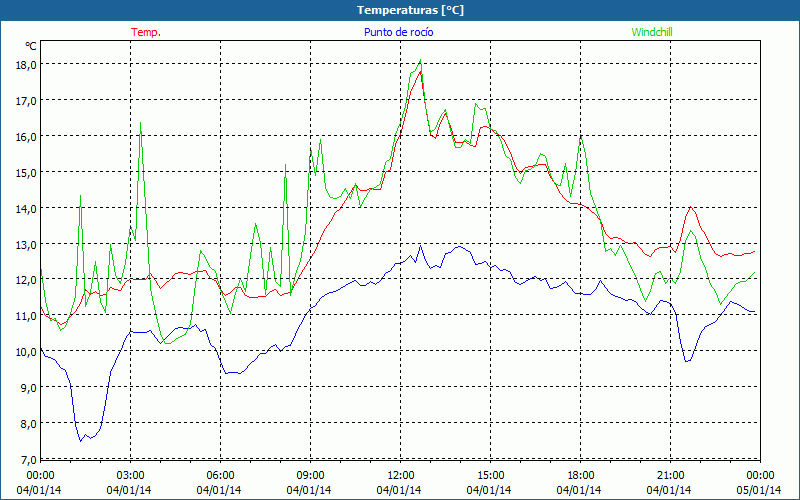Click the 05/01/14 date label

coord(759,490)
